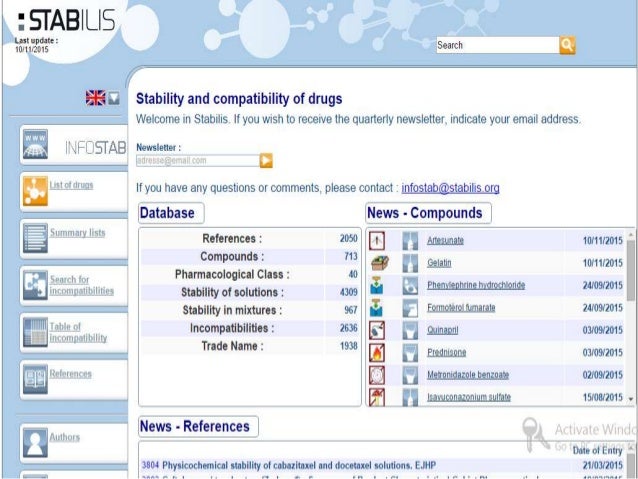Open Phenylephrine hydrochloride link

coord(476,285)
